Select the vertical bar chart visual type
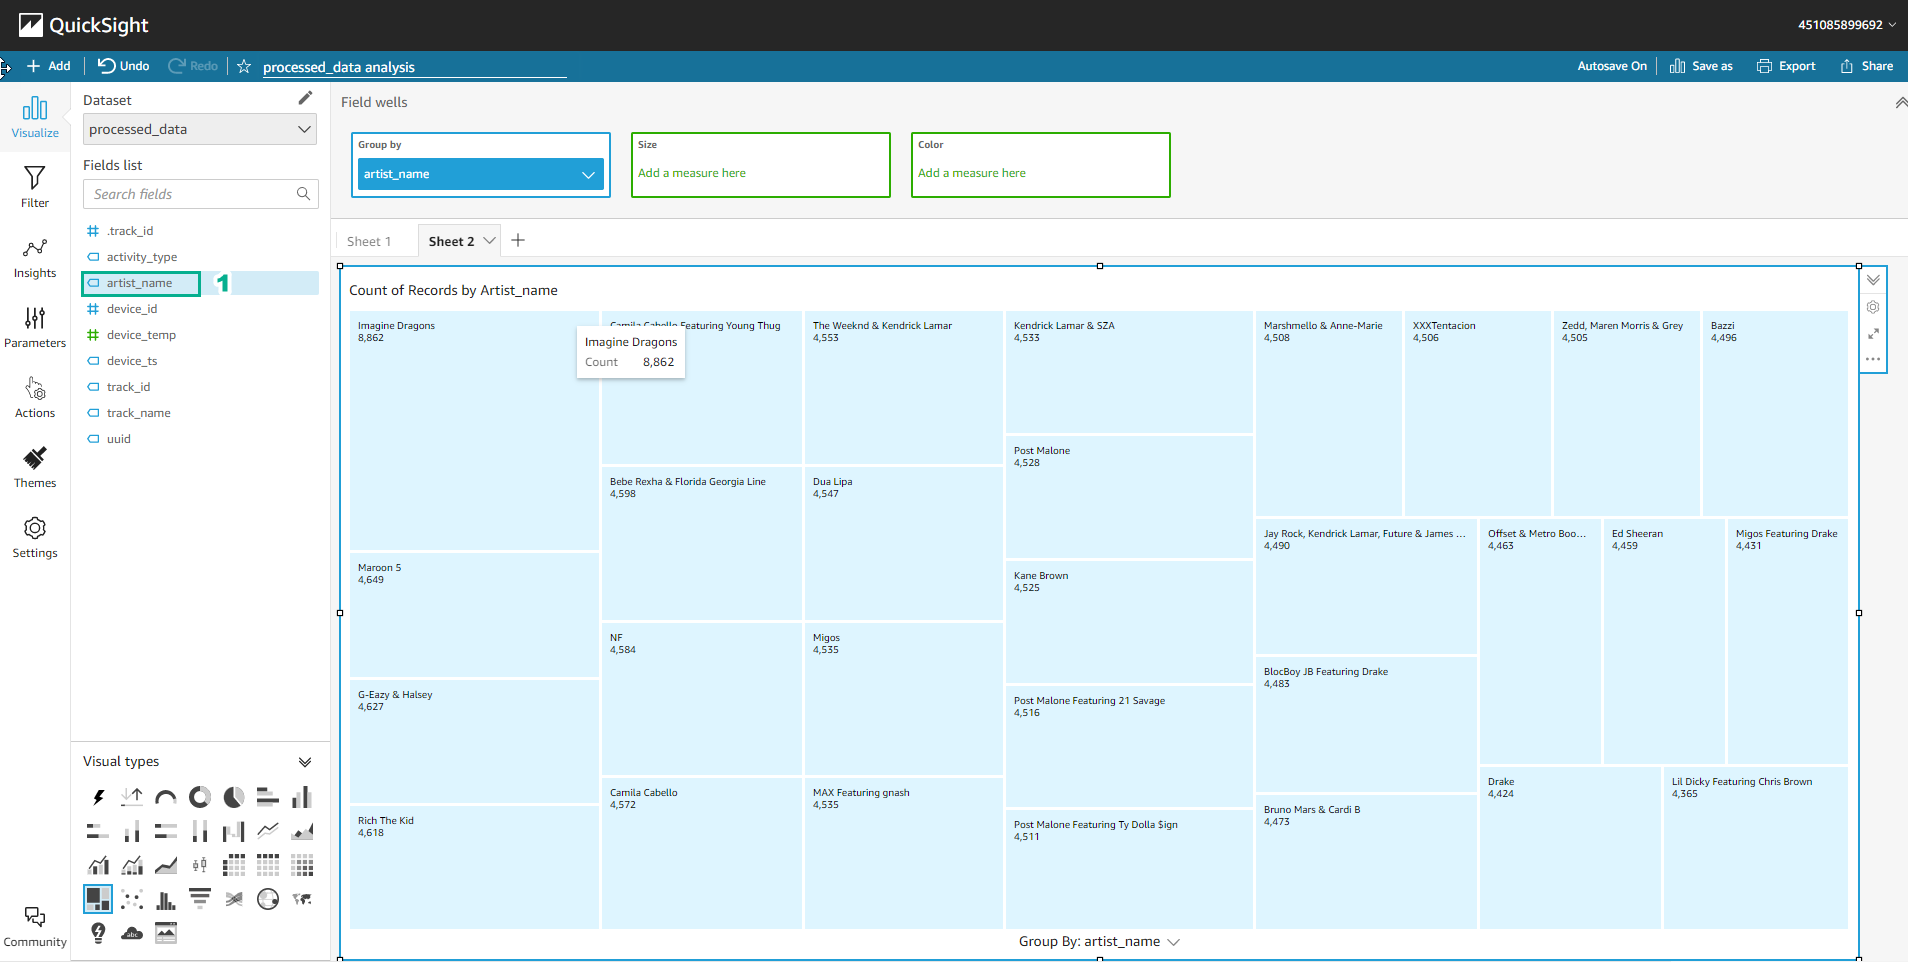1908x962 pixels. coord(302,797)
